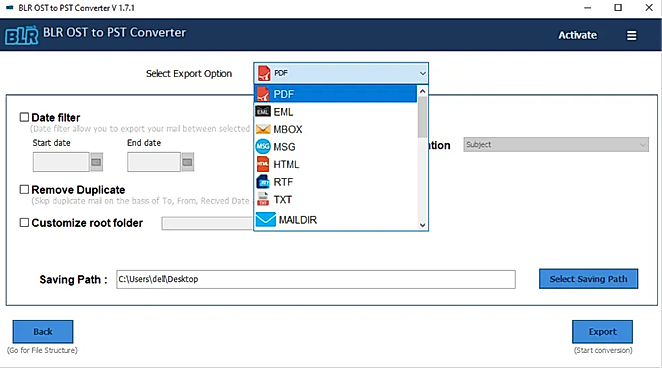
Task: Click the app icon in title bar
Action: 10,8
